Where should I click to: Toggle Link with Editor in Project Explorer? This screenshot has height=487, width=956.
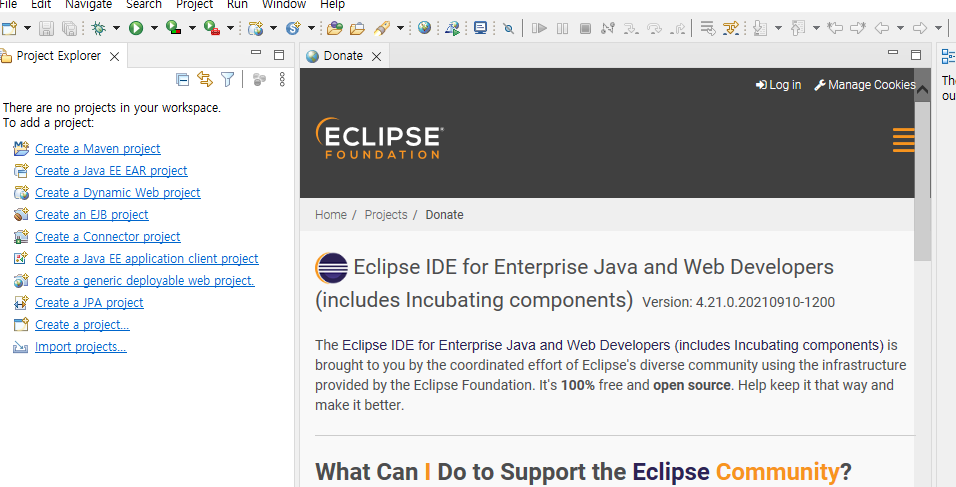click(x=205, y=79)
